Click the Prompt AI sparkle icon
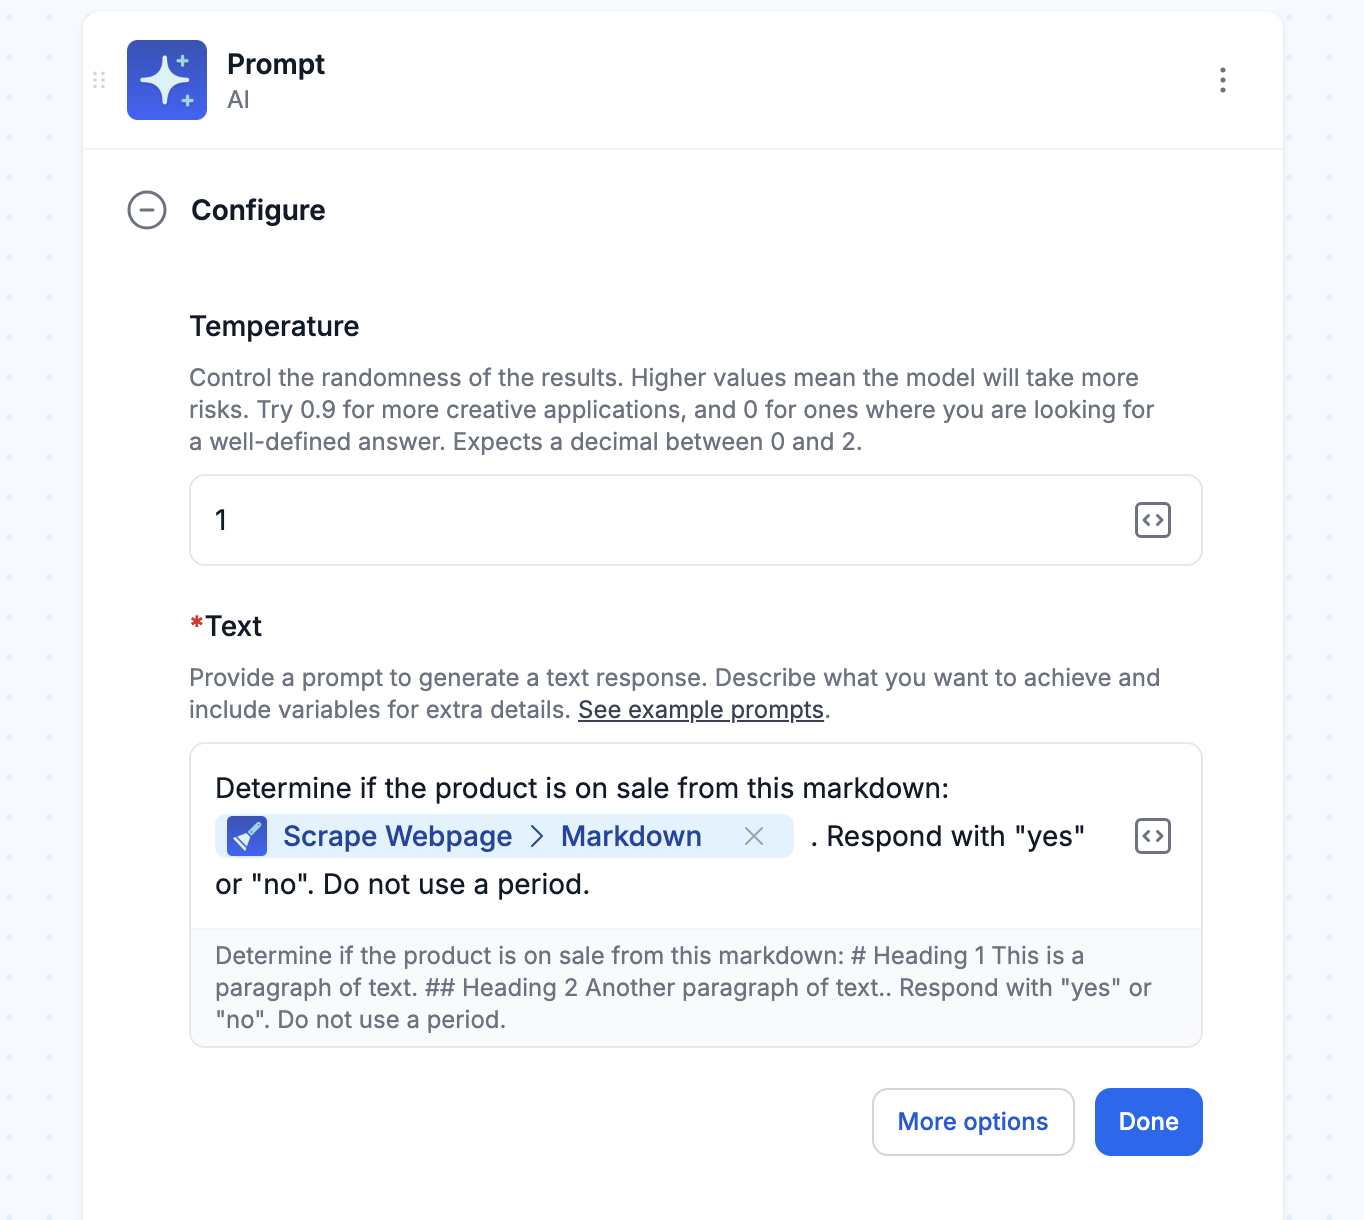 (167, 80)
